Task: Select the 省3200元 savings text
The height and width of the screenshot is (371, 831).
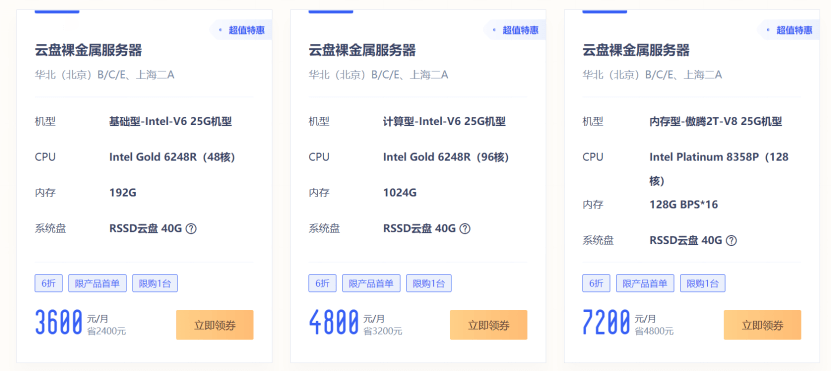Action: (383, 332)
